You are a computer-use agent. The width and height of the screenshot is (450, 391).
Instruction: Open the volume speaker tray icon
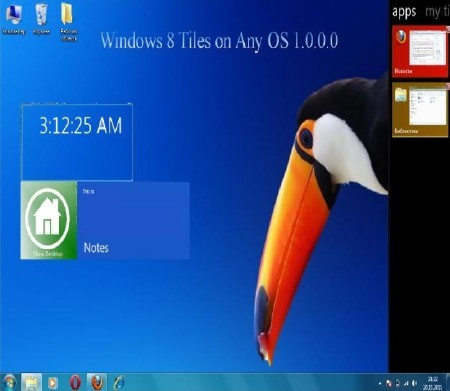click(x=414, y=384)
